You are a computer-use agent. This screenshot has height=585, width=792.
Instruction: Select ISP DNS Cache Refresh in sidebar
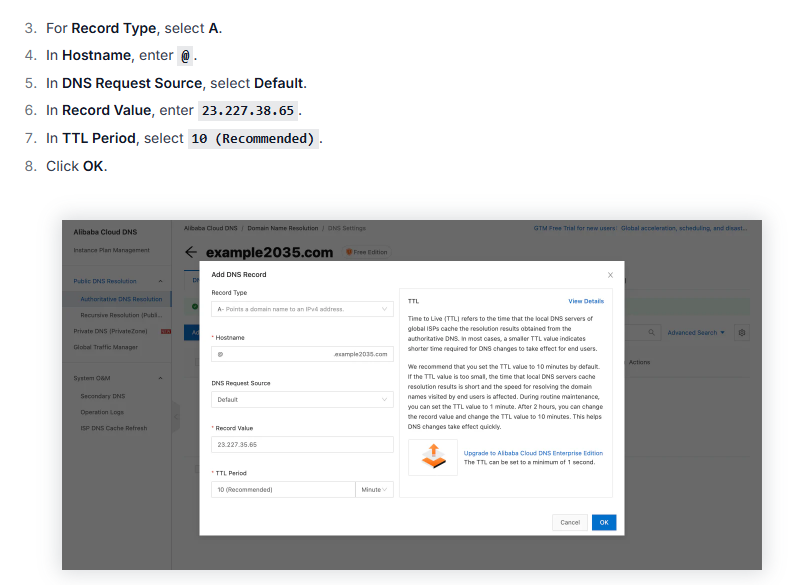(x=114, y=428)
